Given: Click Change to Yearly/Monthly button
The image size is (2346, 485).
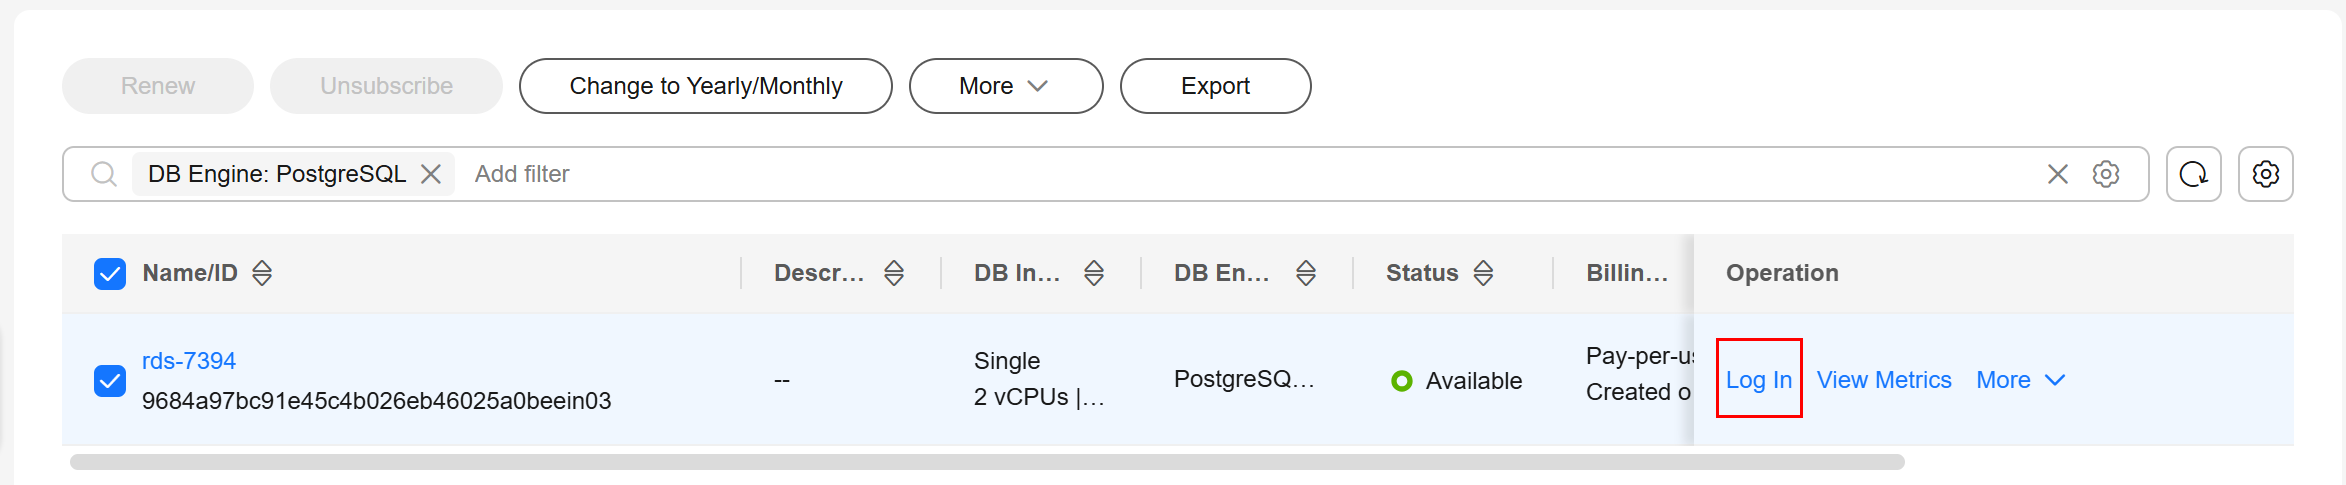Looking at the screenshot, I should tap(705, 86).
